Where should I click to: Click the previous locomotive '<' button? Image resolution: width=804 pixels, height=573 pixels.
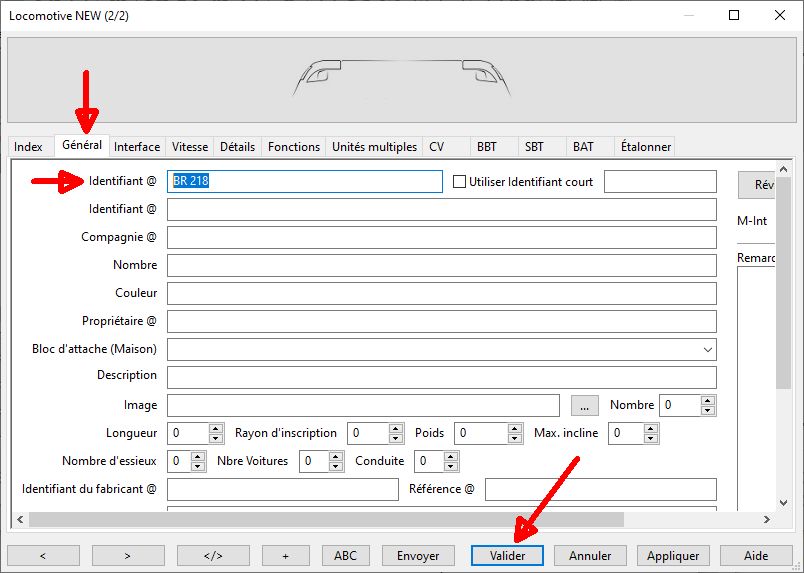coord(44,556)
